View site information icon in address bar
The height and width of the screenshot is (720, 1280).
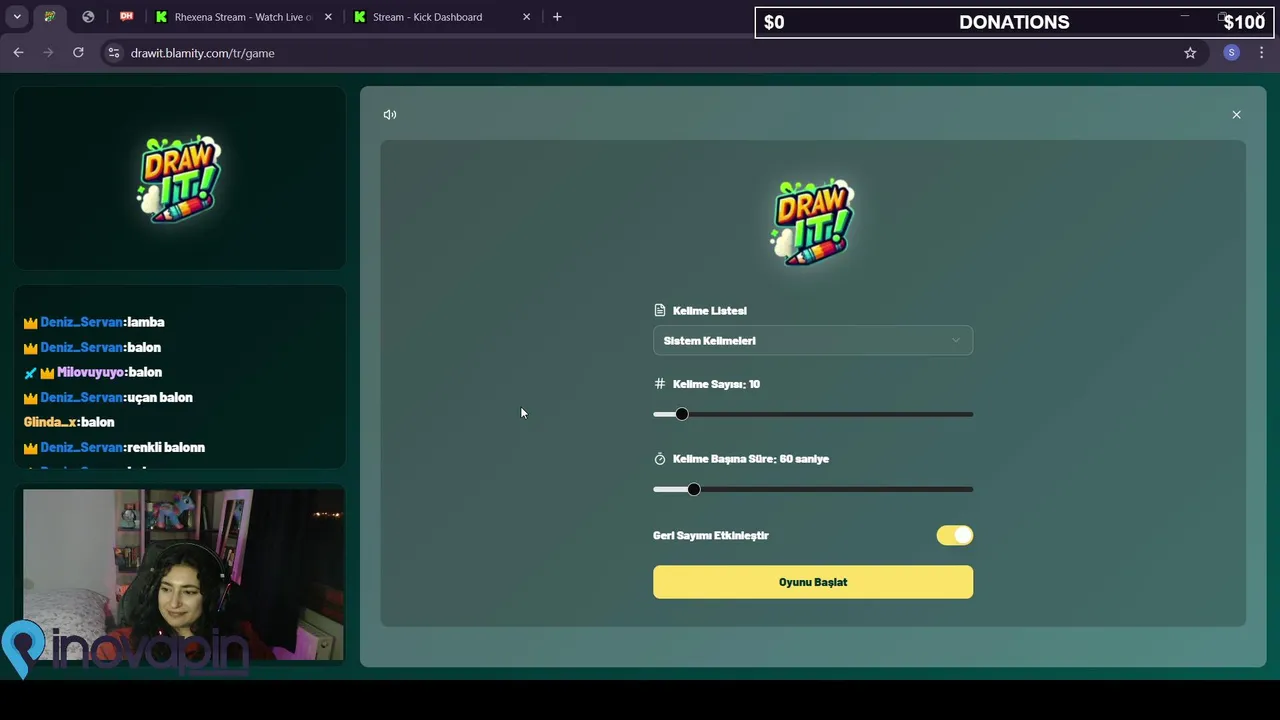tap(114, 53)
